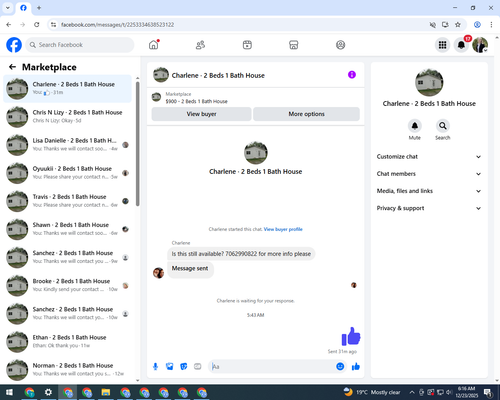Viewport: 500px width, 400px height.
Task: Open the Ethan conversation
Action: tap(67, 341)
